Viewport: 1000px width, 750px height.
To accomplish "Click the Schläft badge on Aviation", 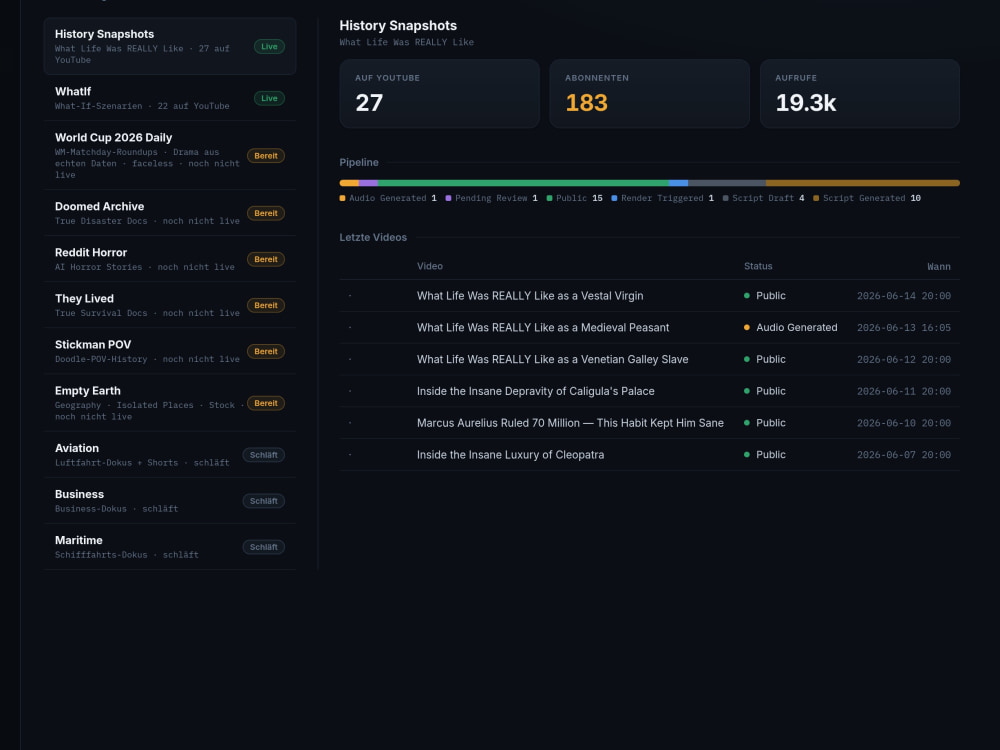I will click(x=263, y=455).
